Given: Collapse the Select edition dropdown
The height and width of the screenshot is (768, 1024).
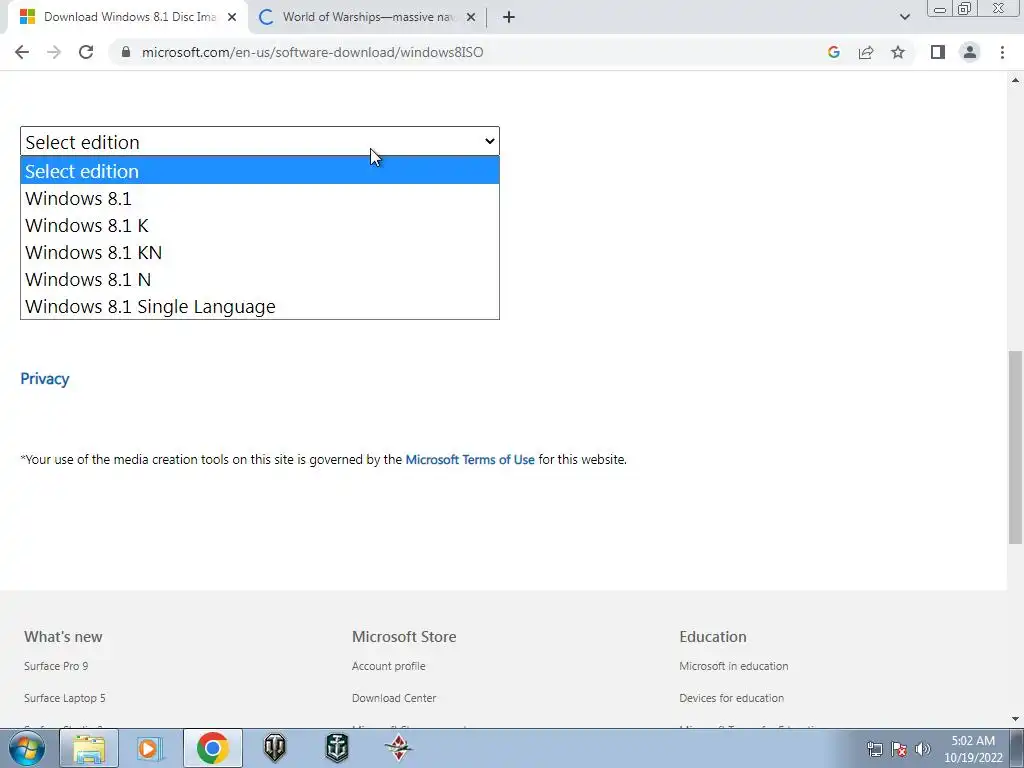Looking at the screenshot, I should coord(260,141).
